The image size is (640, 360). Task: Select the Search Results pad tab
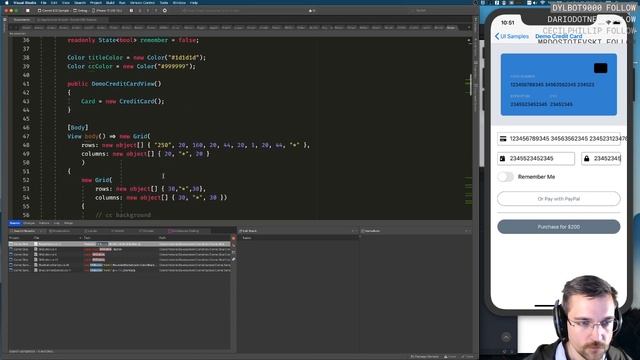tap(24, 231)
